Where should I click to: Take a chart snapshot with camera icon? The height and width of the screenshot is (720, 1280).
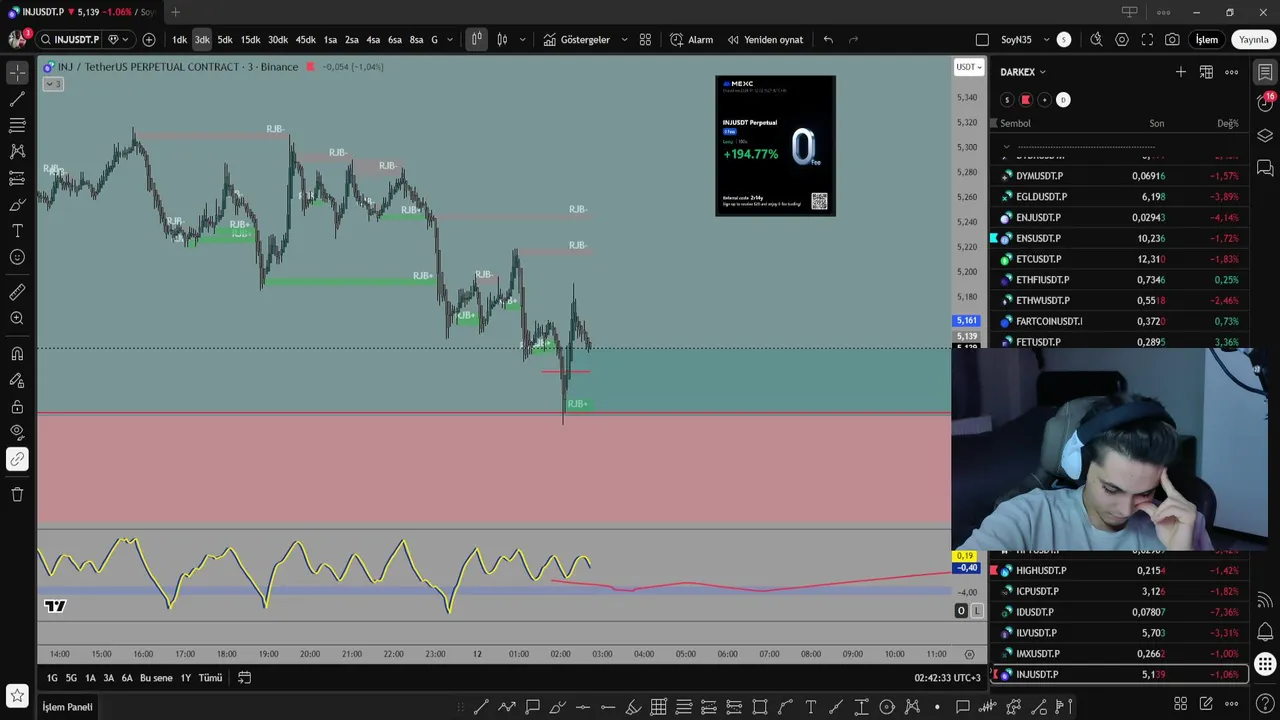1172,40
